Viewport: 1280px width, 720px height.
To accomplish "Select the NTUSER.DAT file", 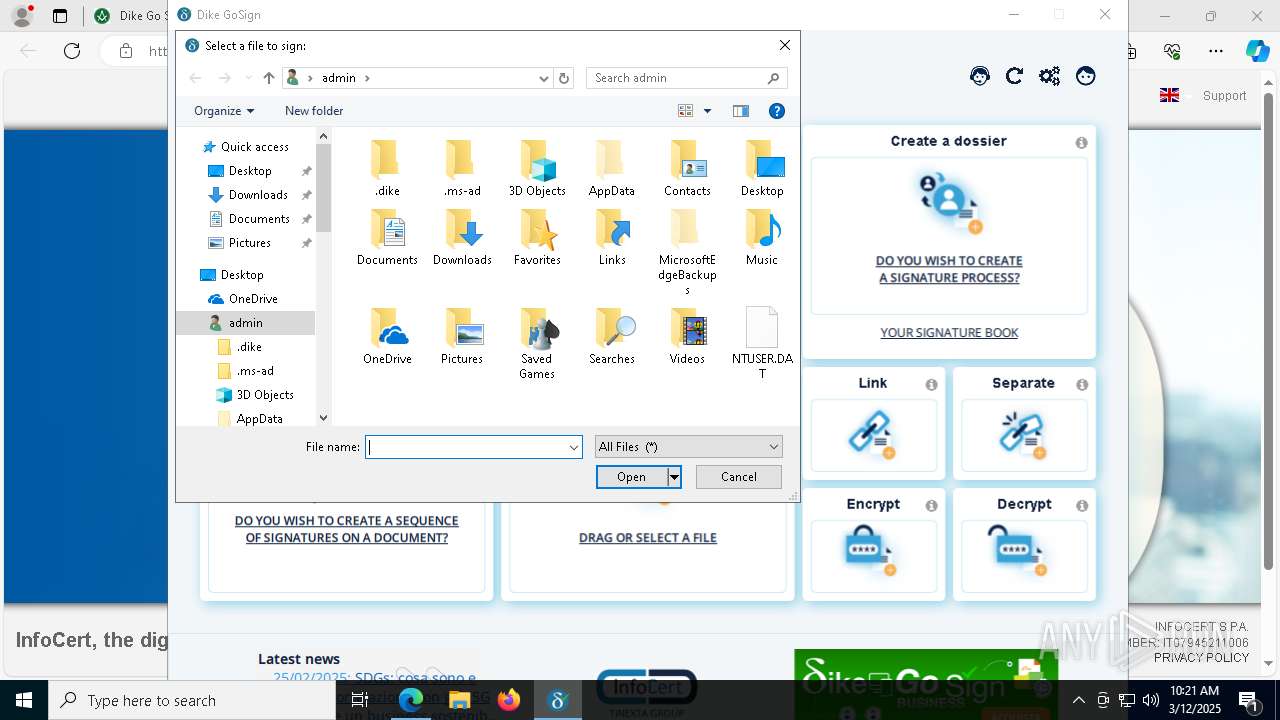I will (762, 343).
